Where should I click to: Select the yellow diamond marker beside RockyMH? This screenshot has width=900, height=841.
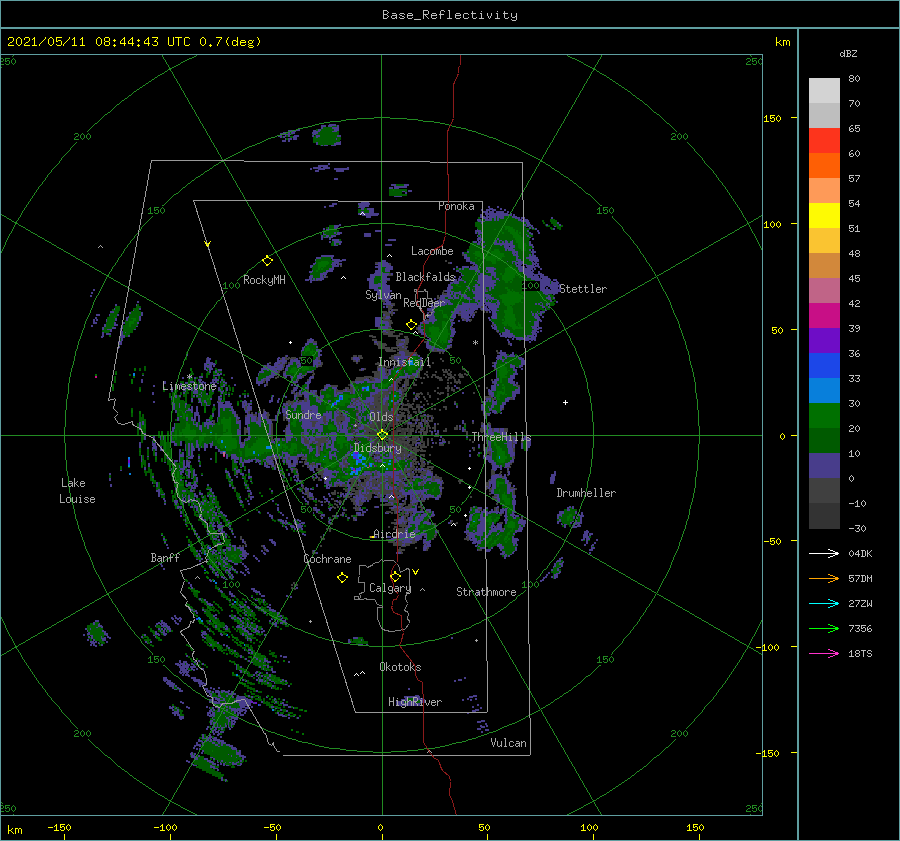(x=267, y=261)
